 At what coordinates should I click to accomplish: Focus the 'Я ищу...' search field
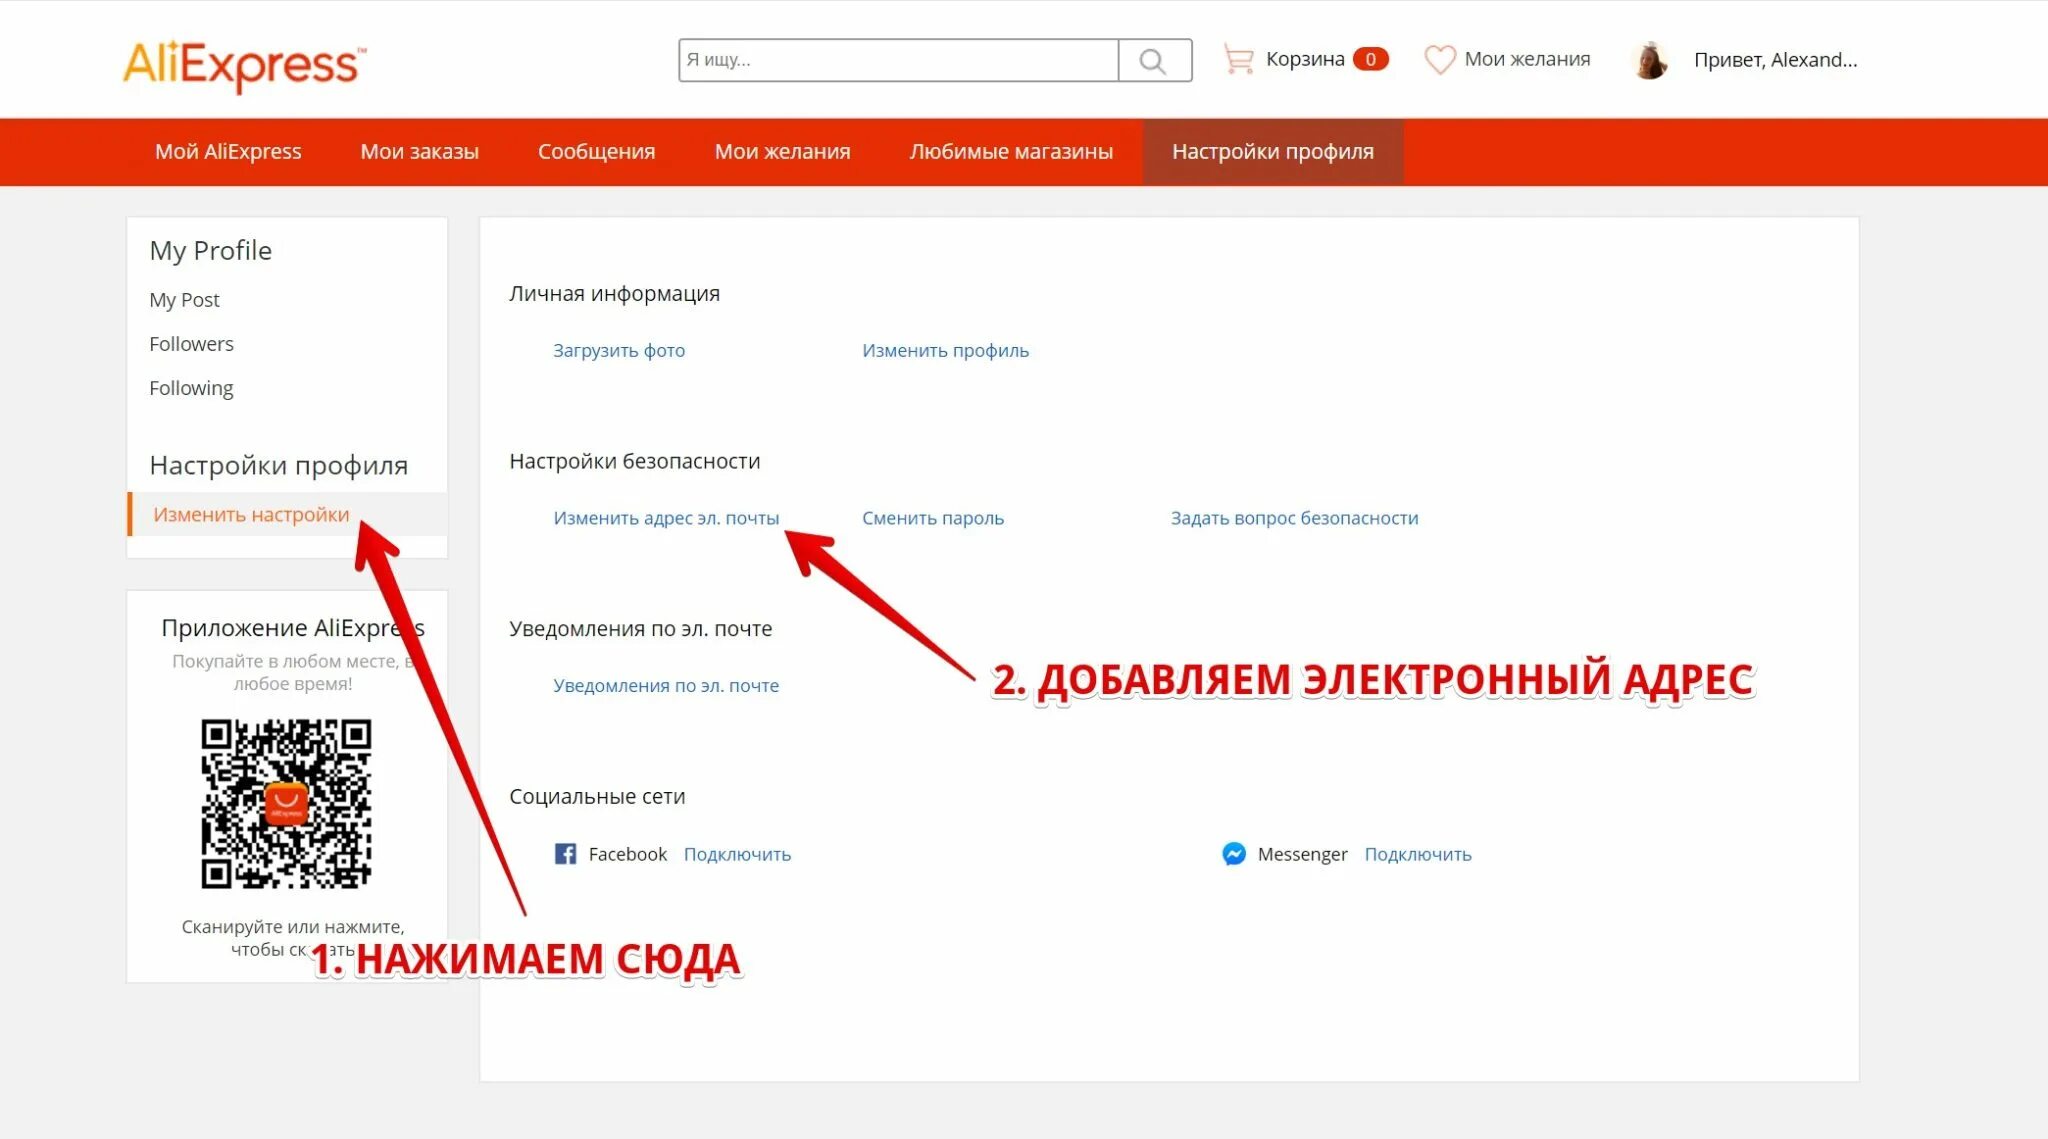[898, 60]
